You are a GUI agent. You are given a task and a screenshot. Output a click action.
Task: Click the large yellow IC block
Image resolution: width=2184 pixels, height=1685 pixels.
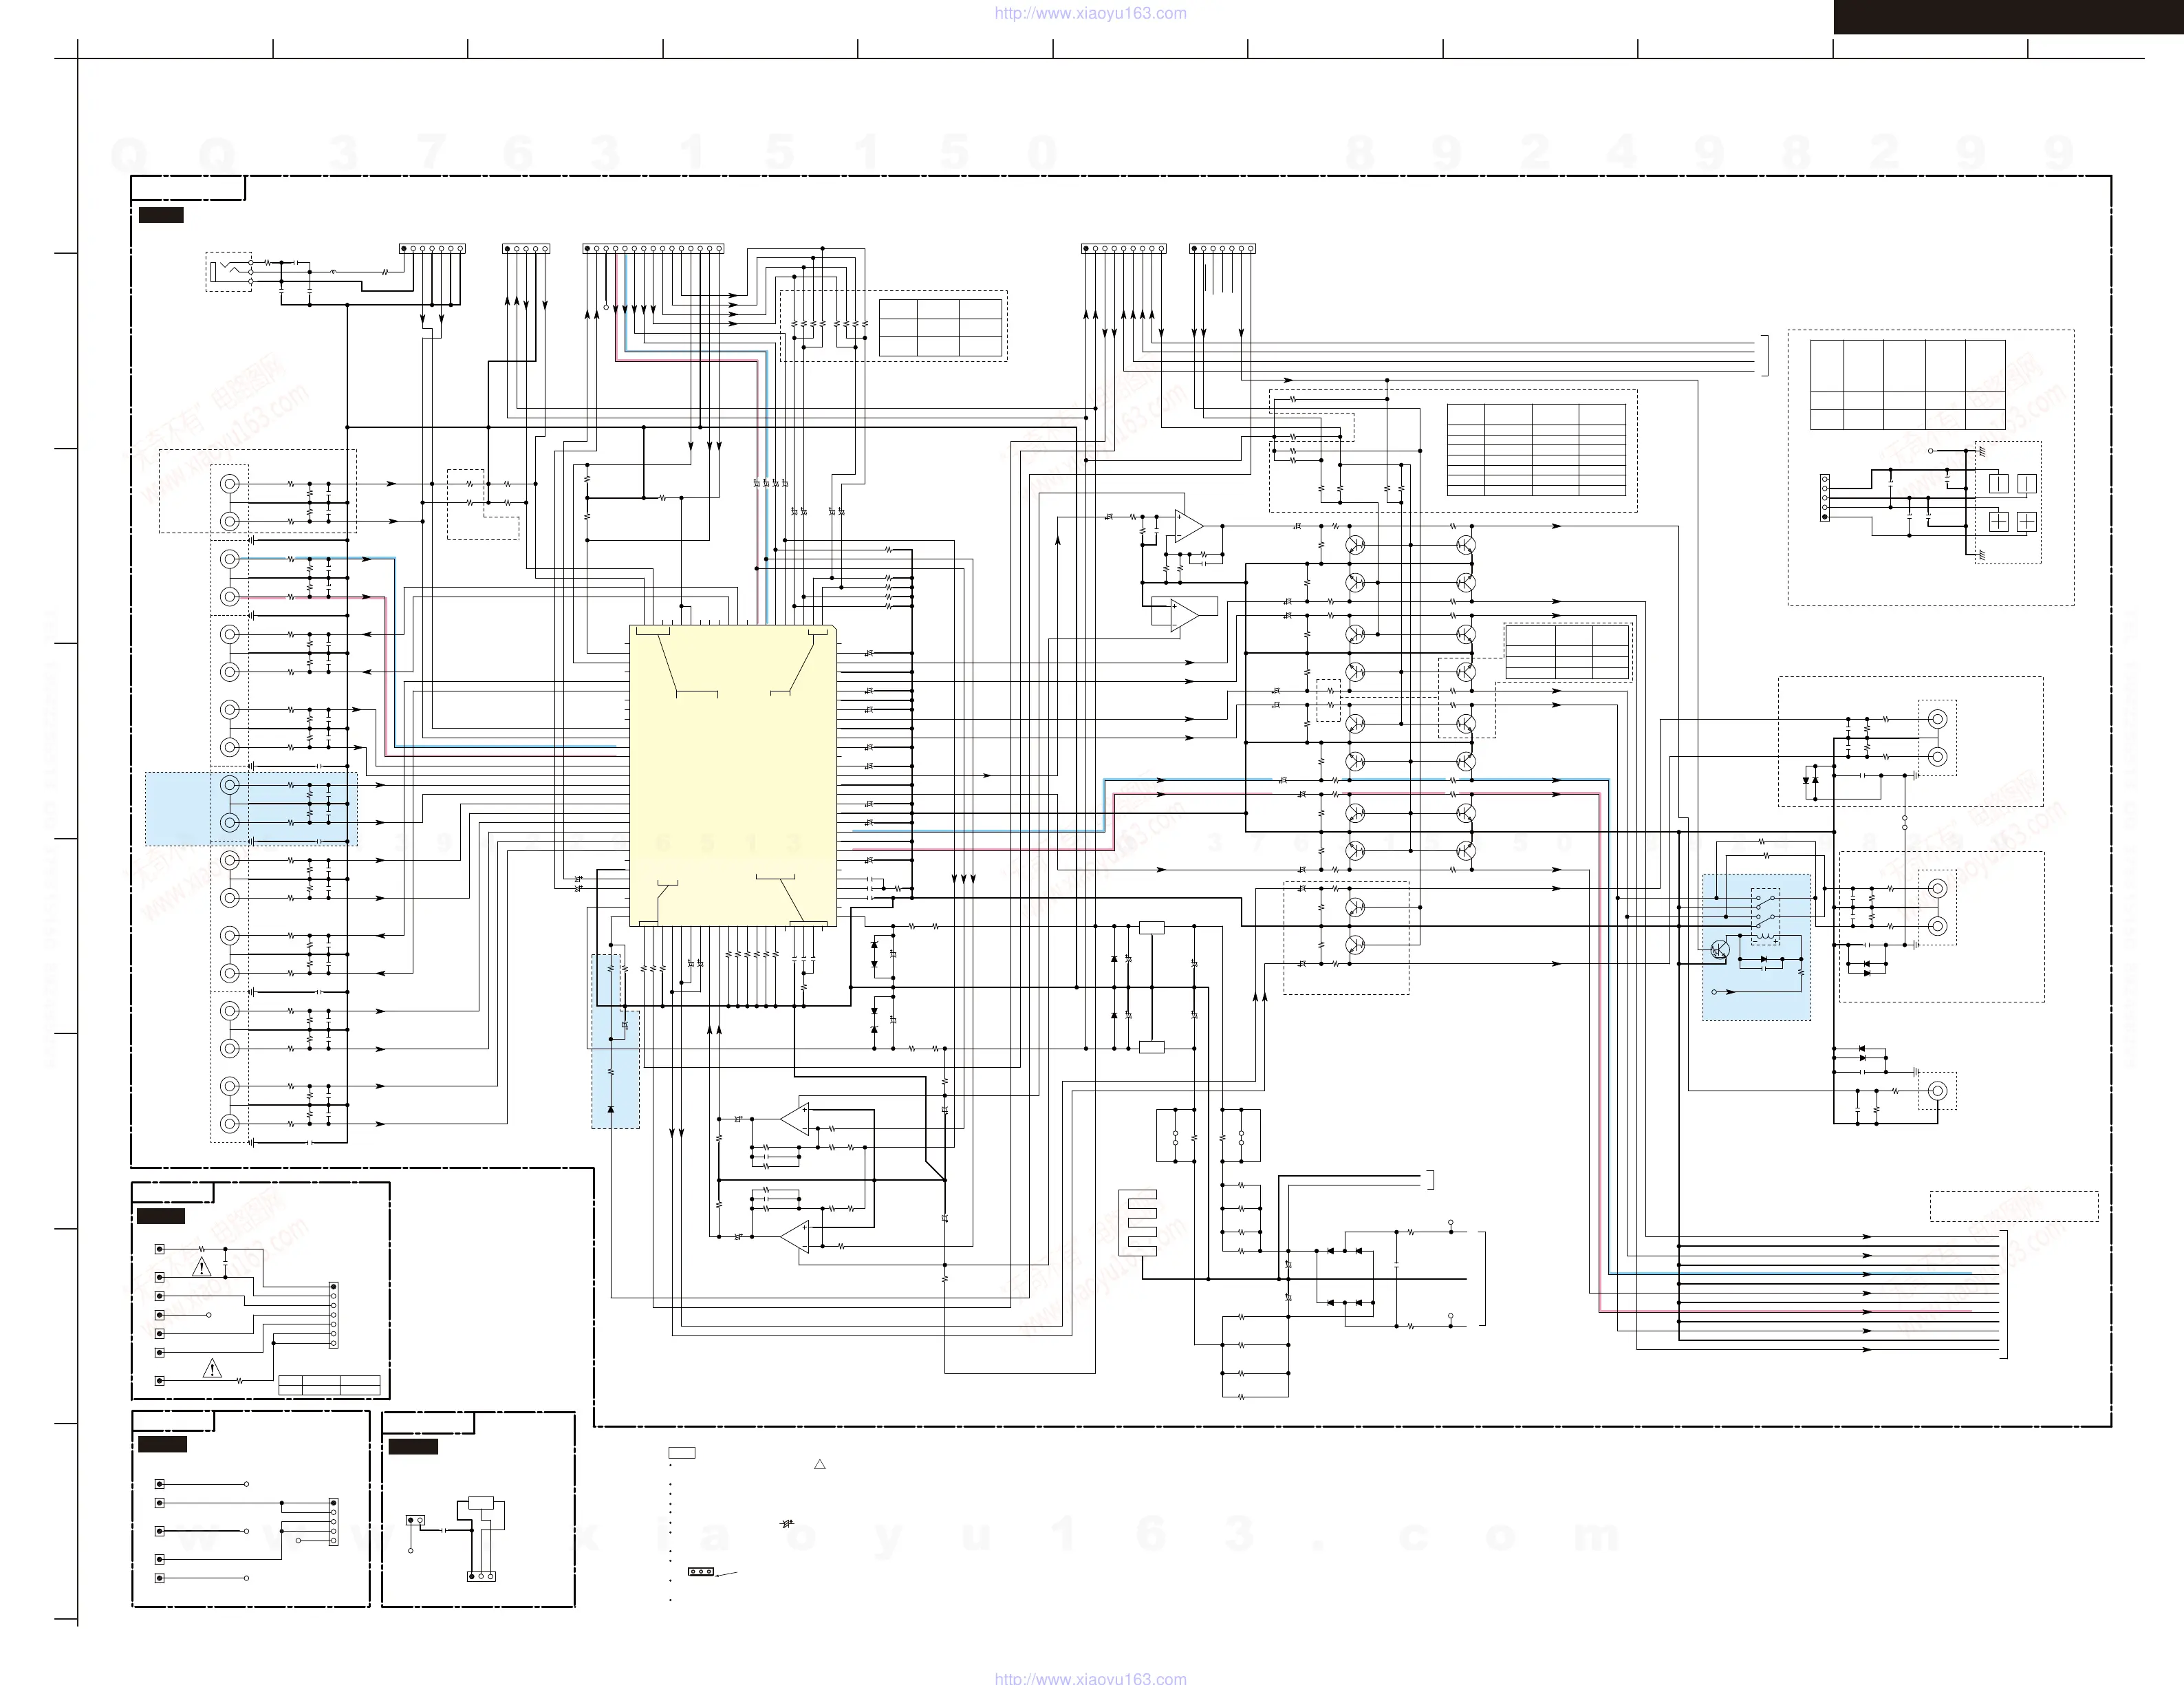coord(733,775)
